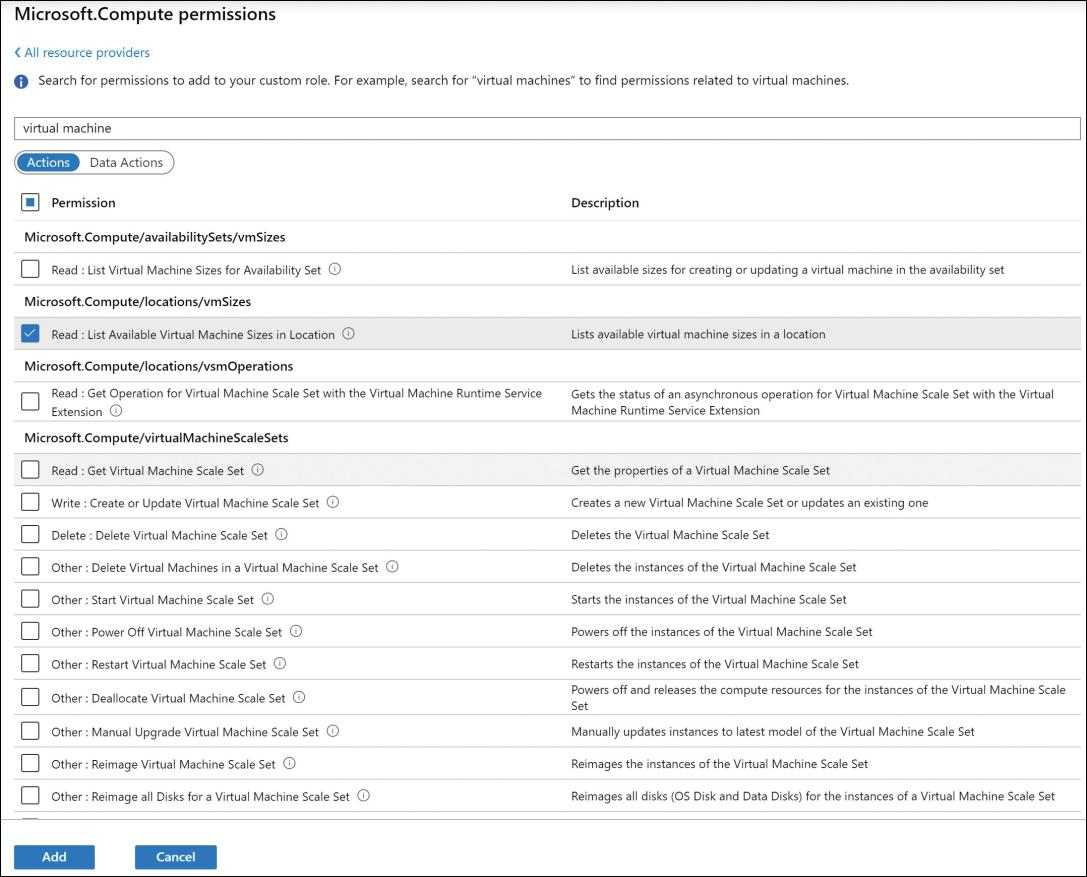This screenshot has height=877, width=1087.
Task: Show info for Deallocate Virtual Machine Scale Set
Action: (299, 697)
